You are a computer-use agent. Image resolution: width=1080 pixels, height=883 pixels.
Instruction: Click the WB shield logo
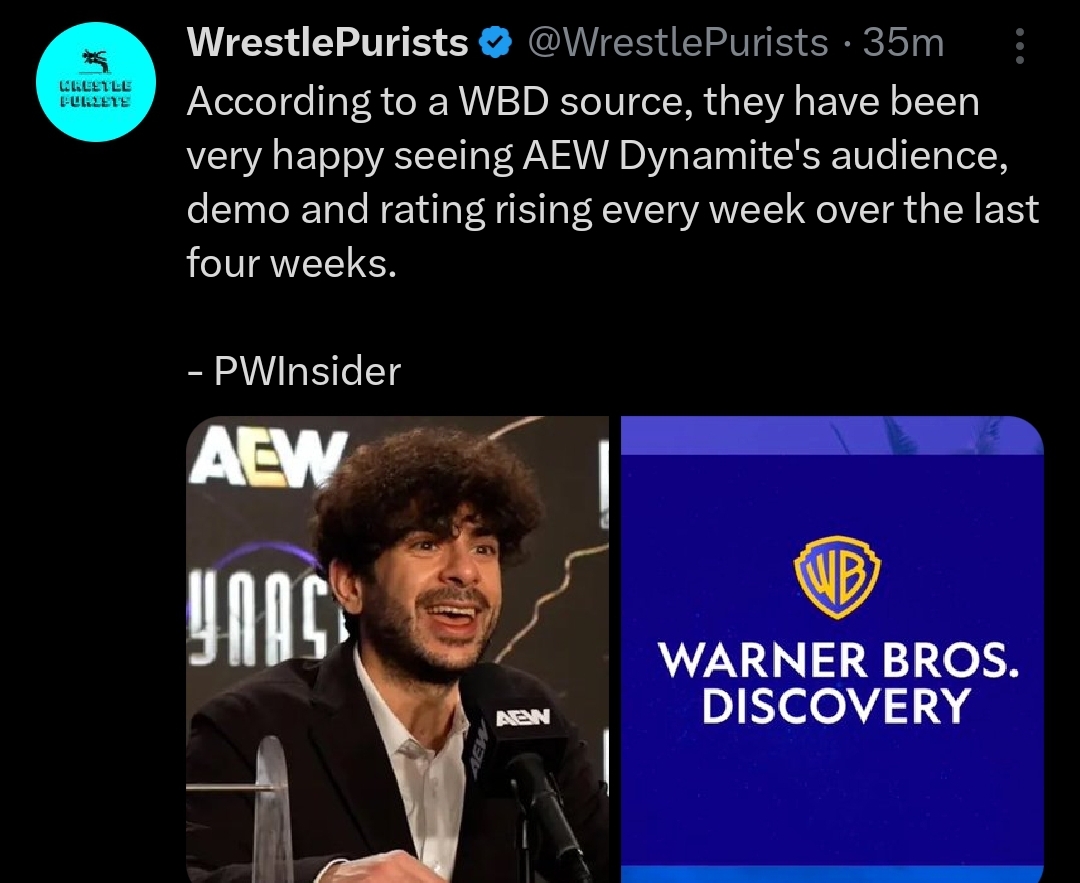[x=837, y=576]
